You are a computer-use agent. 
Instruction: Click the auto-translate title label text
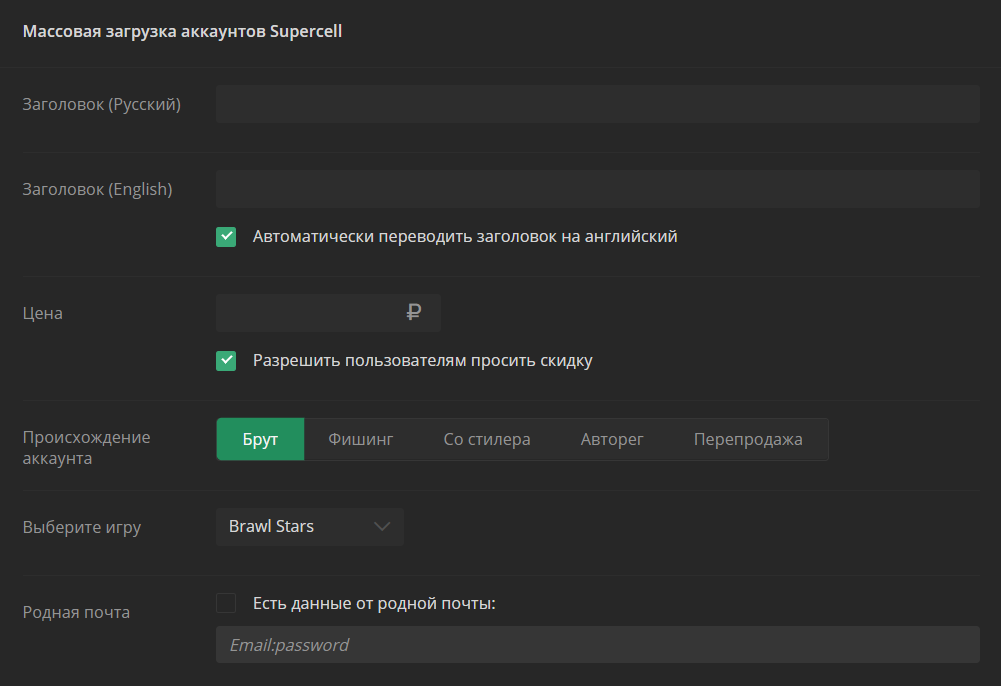click(x=465, y=237)
